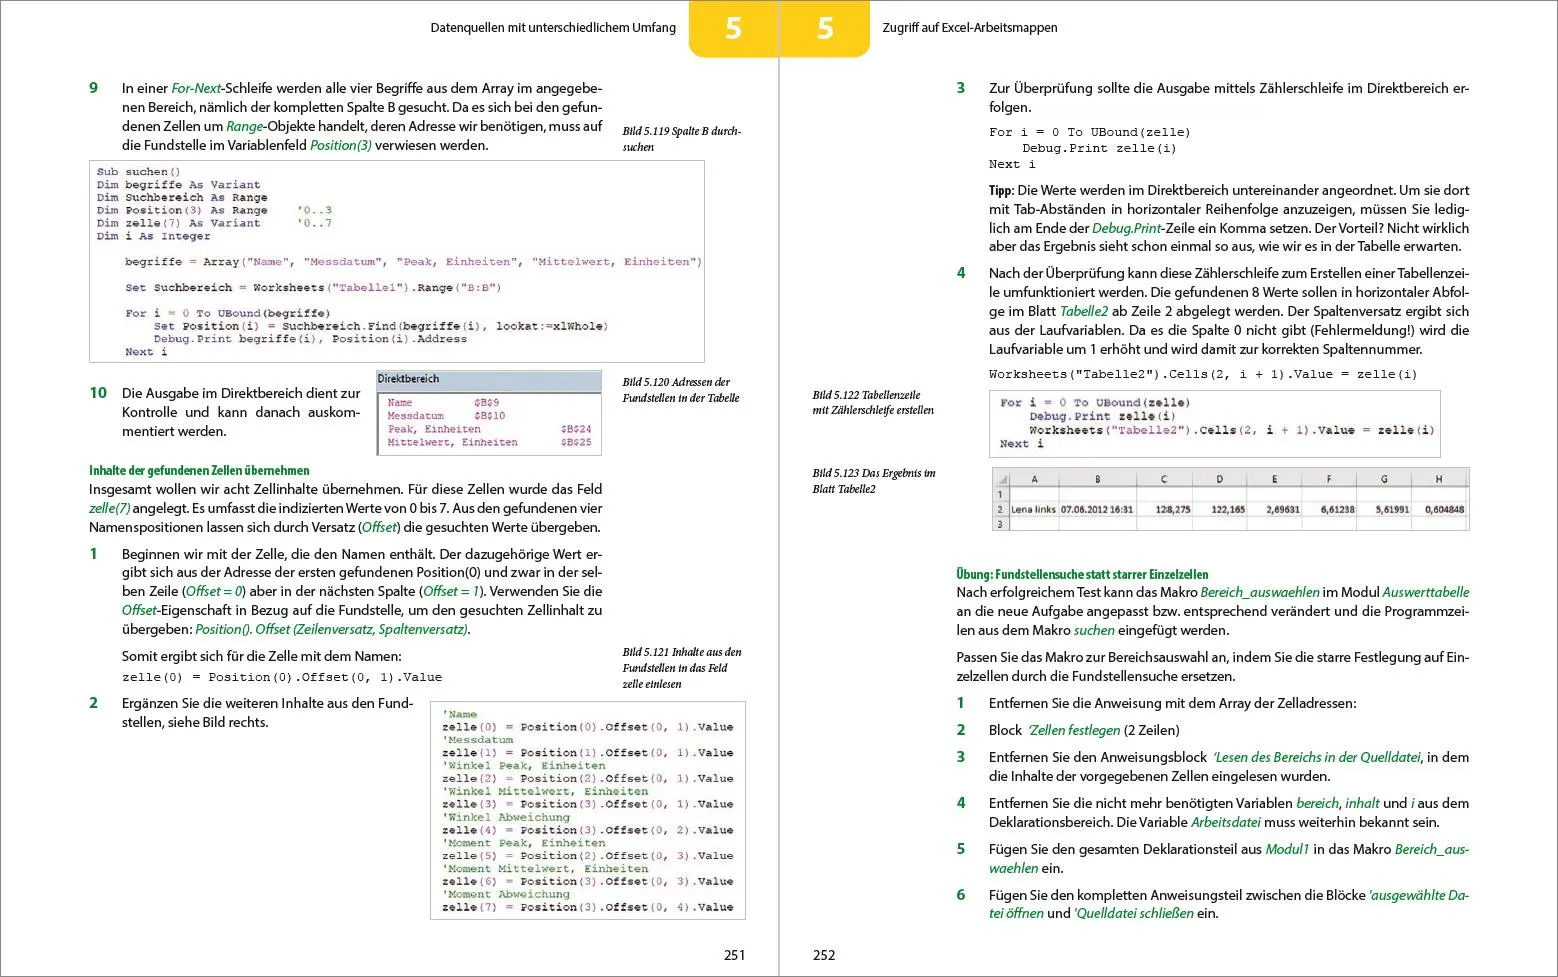Screen dimensions: 1558x977
Task: Click the Excel result table figure
Action: [x=1230, y=498]
